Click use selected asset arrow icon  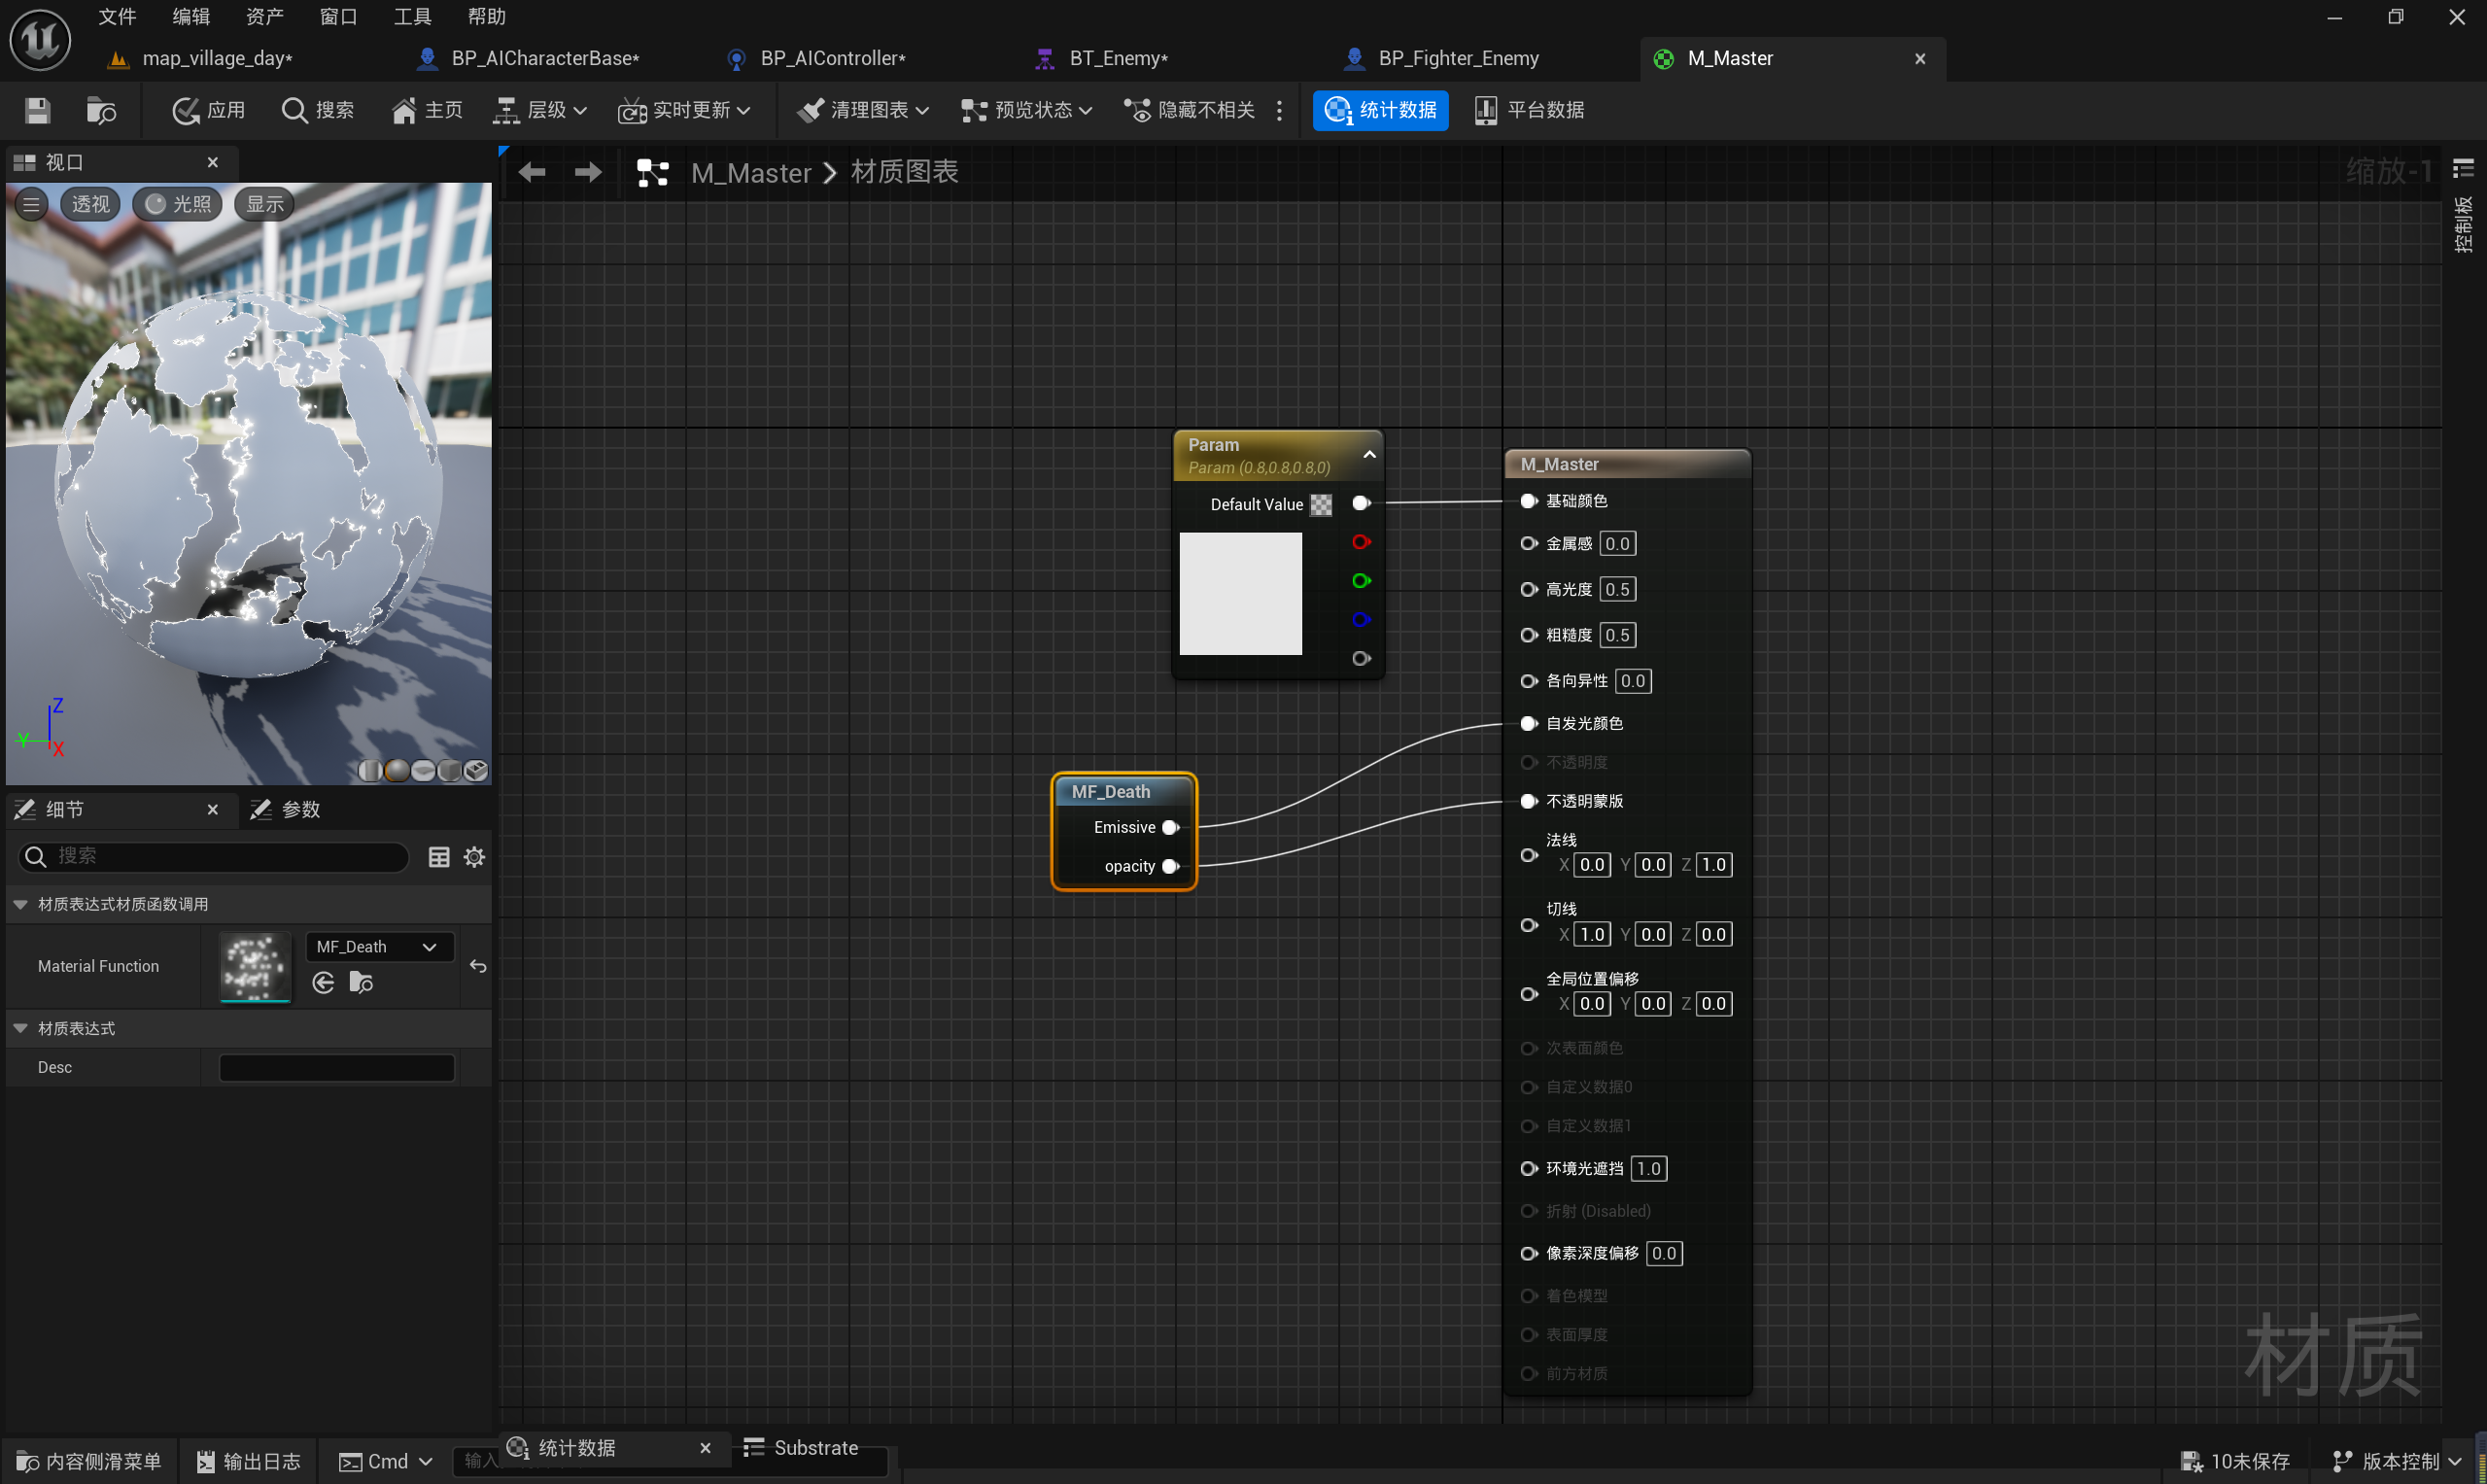click(323, 983)
